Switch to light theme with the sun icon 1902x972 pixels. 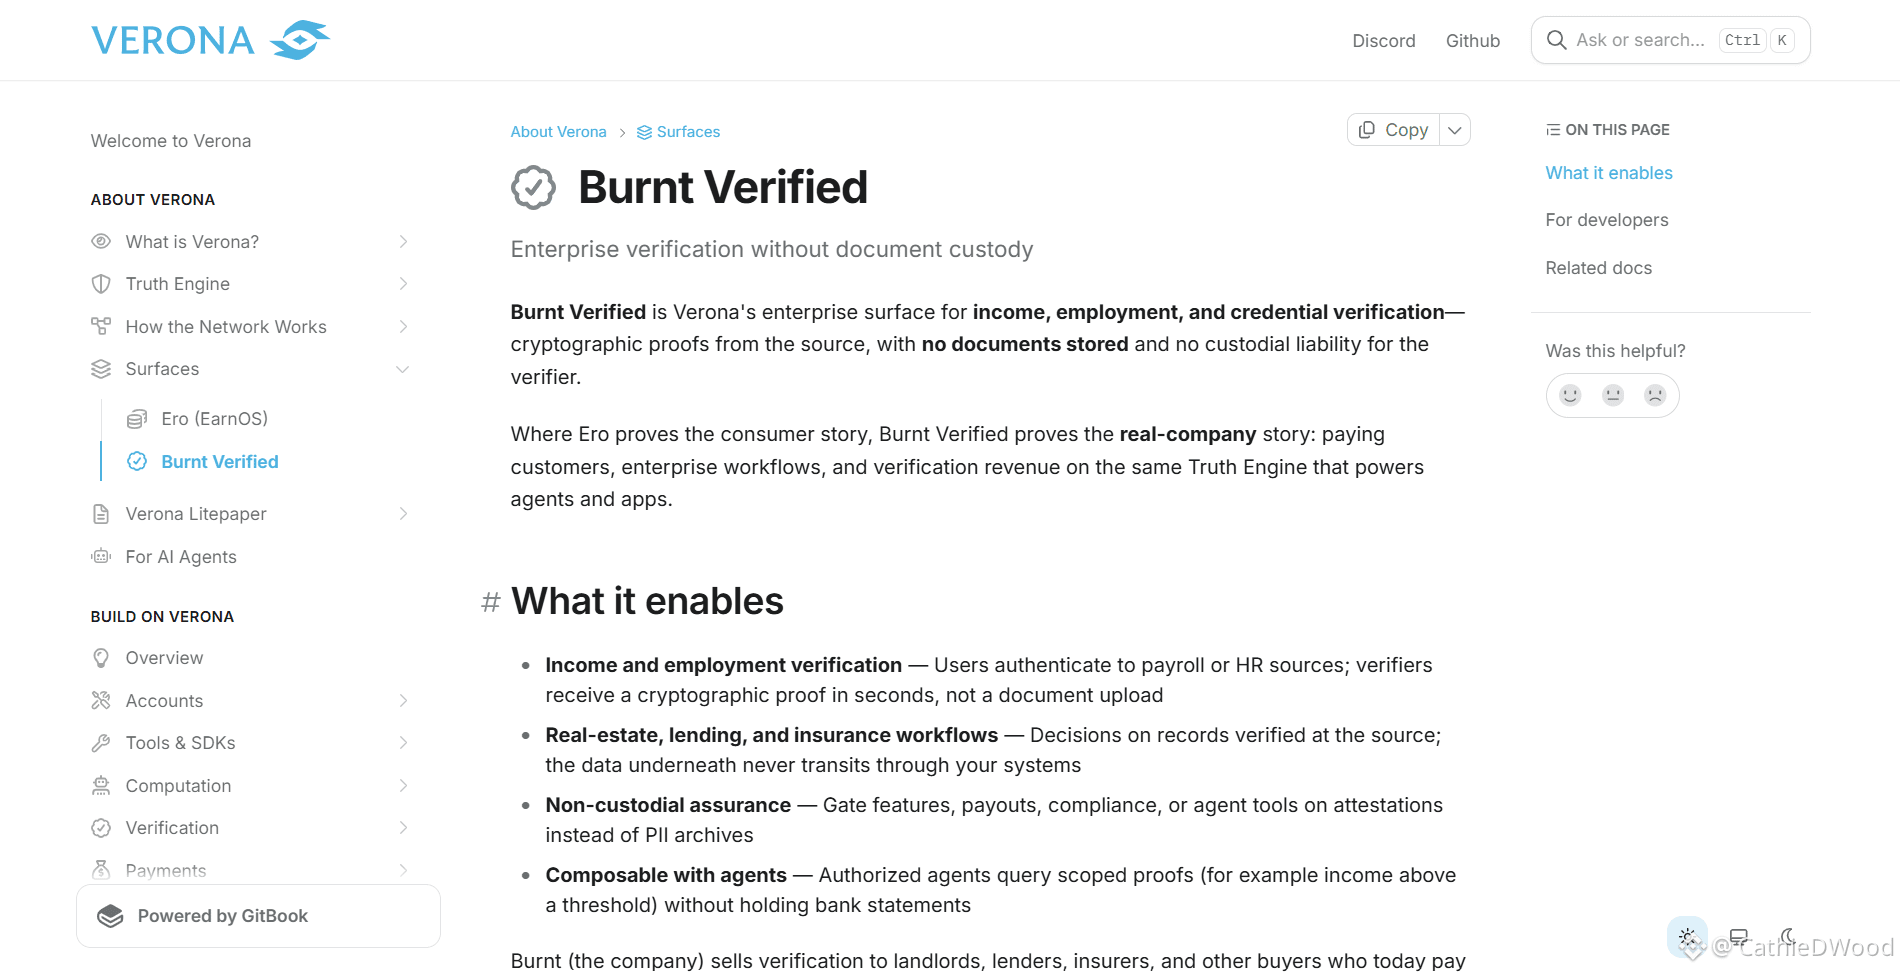(1688, 937)
